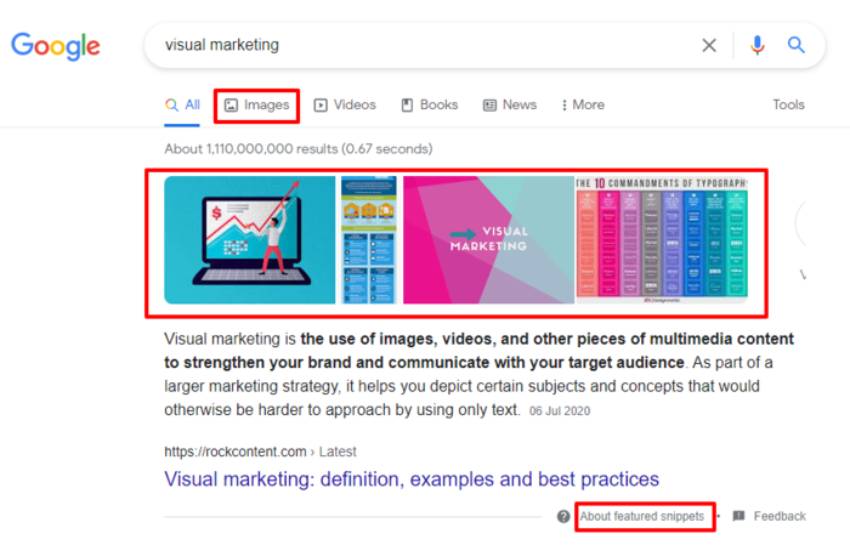Open laptop growth chart illustration thumbnail
The height and width of the screenshot is (545, 850).
249,240
